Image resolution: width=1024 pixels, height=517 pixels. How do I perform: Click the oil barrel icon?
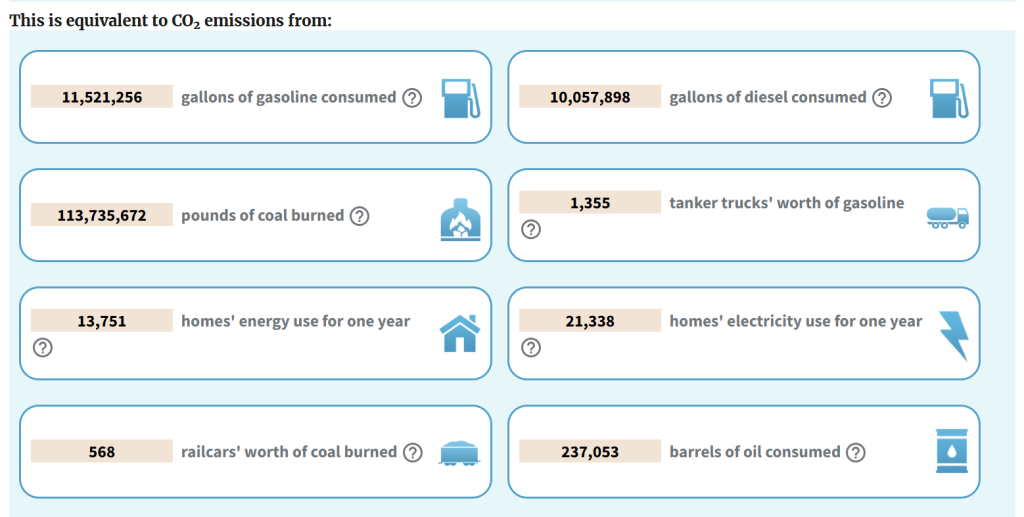952,451
